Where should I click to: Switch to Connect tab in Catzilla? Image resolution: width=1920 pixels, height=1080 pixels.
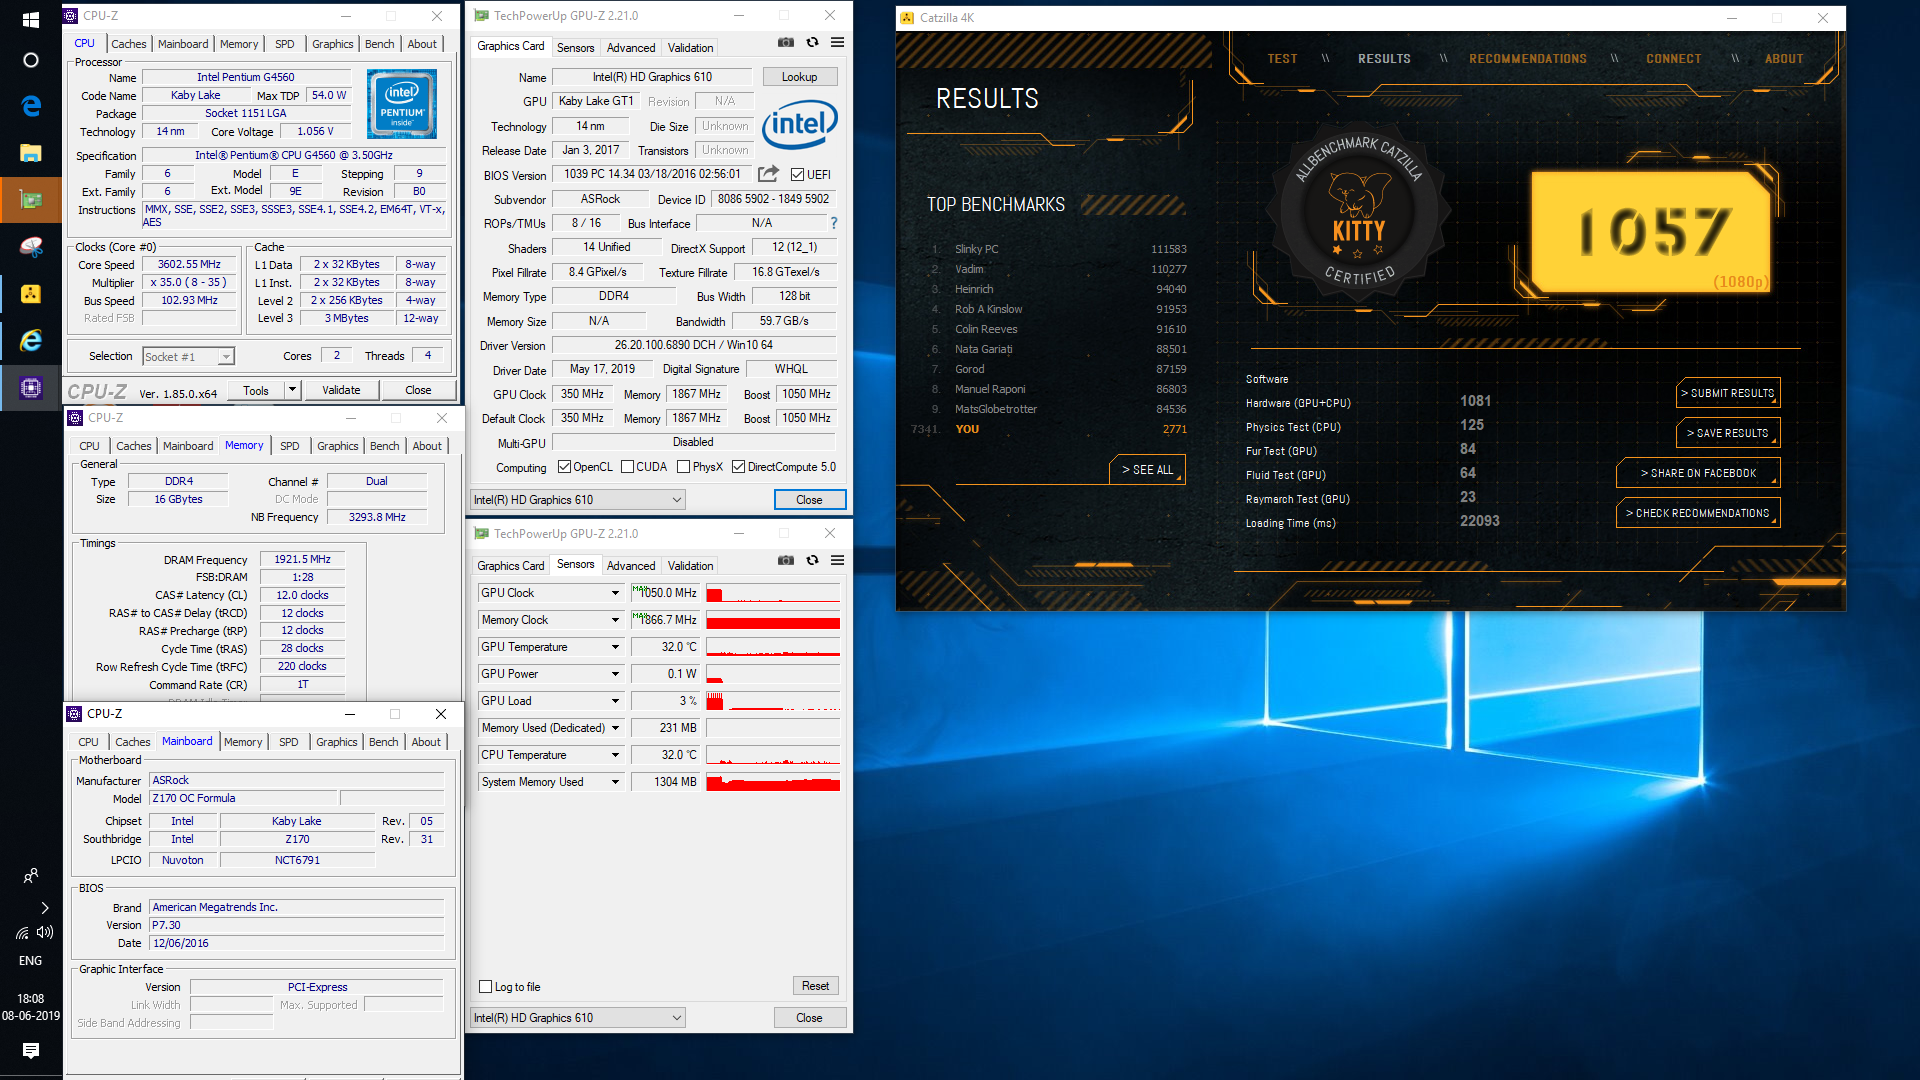coord(1673,59)
